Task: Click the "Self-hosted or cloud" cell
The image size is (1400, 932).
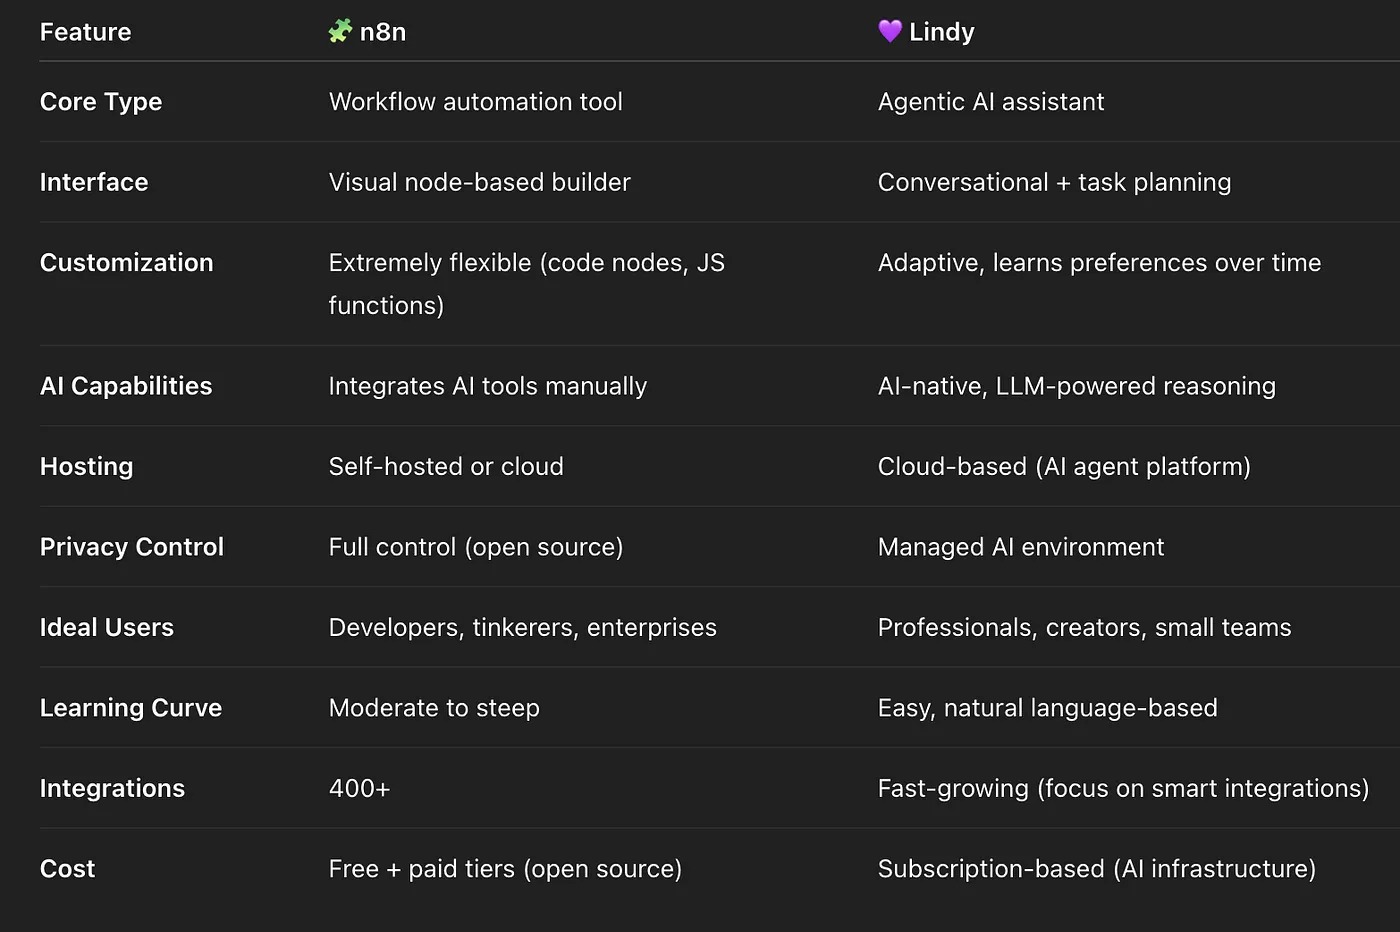Action: [446, 467]
